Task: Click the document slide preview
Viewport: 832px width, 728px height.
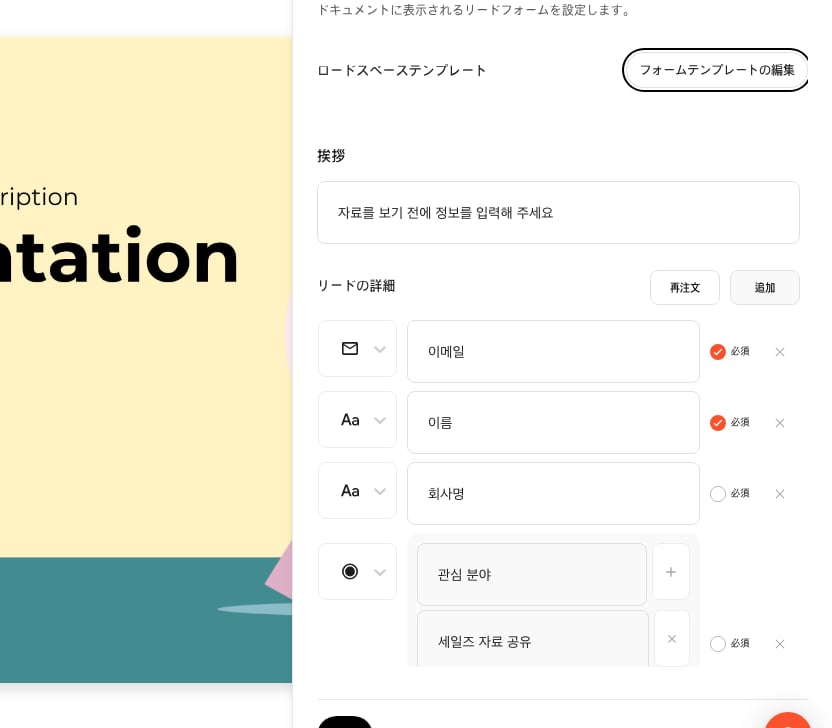Action: 146,360
